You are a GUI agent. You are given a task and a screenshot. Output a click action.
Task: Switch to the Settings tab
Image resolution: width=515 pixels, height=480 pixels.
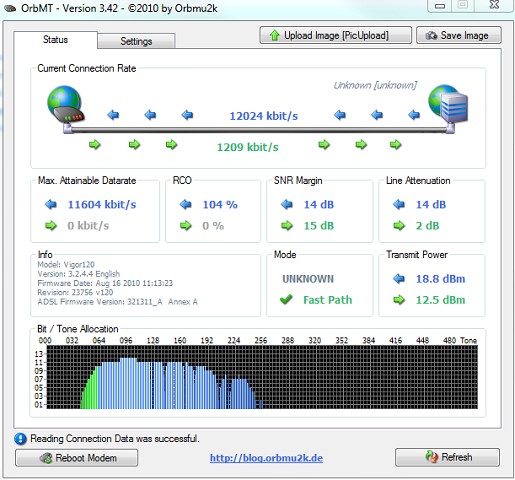pyautogui.click(x=136, y=41)
